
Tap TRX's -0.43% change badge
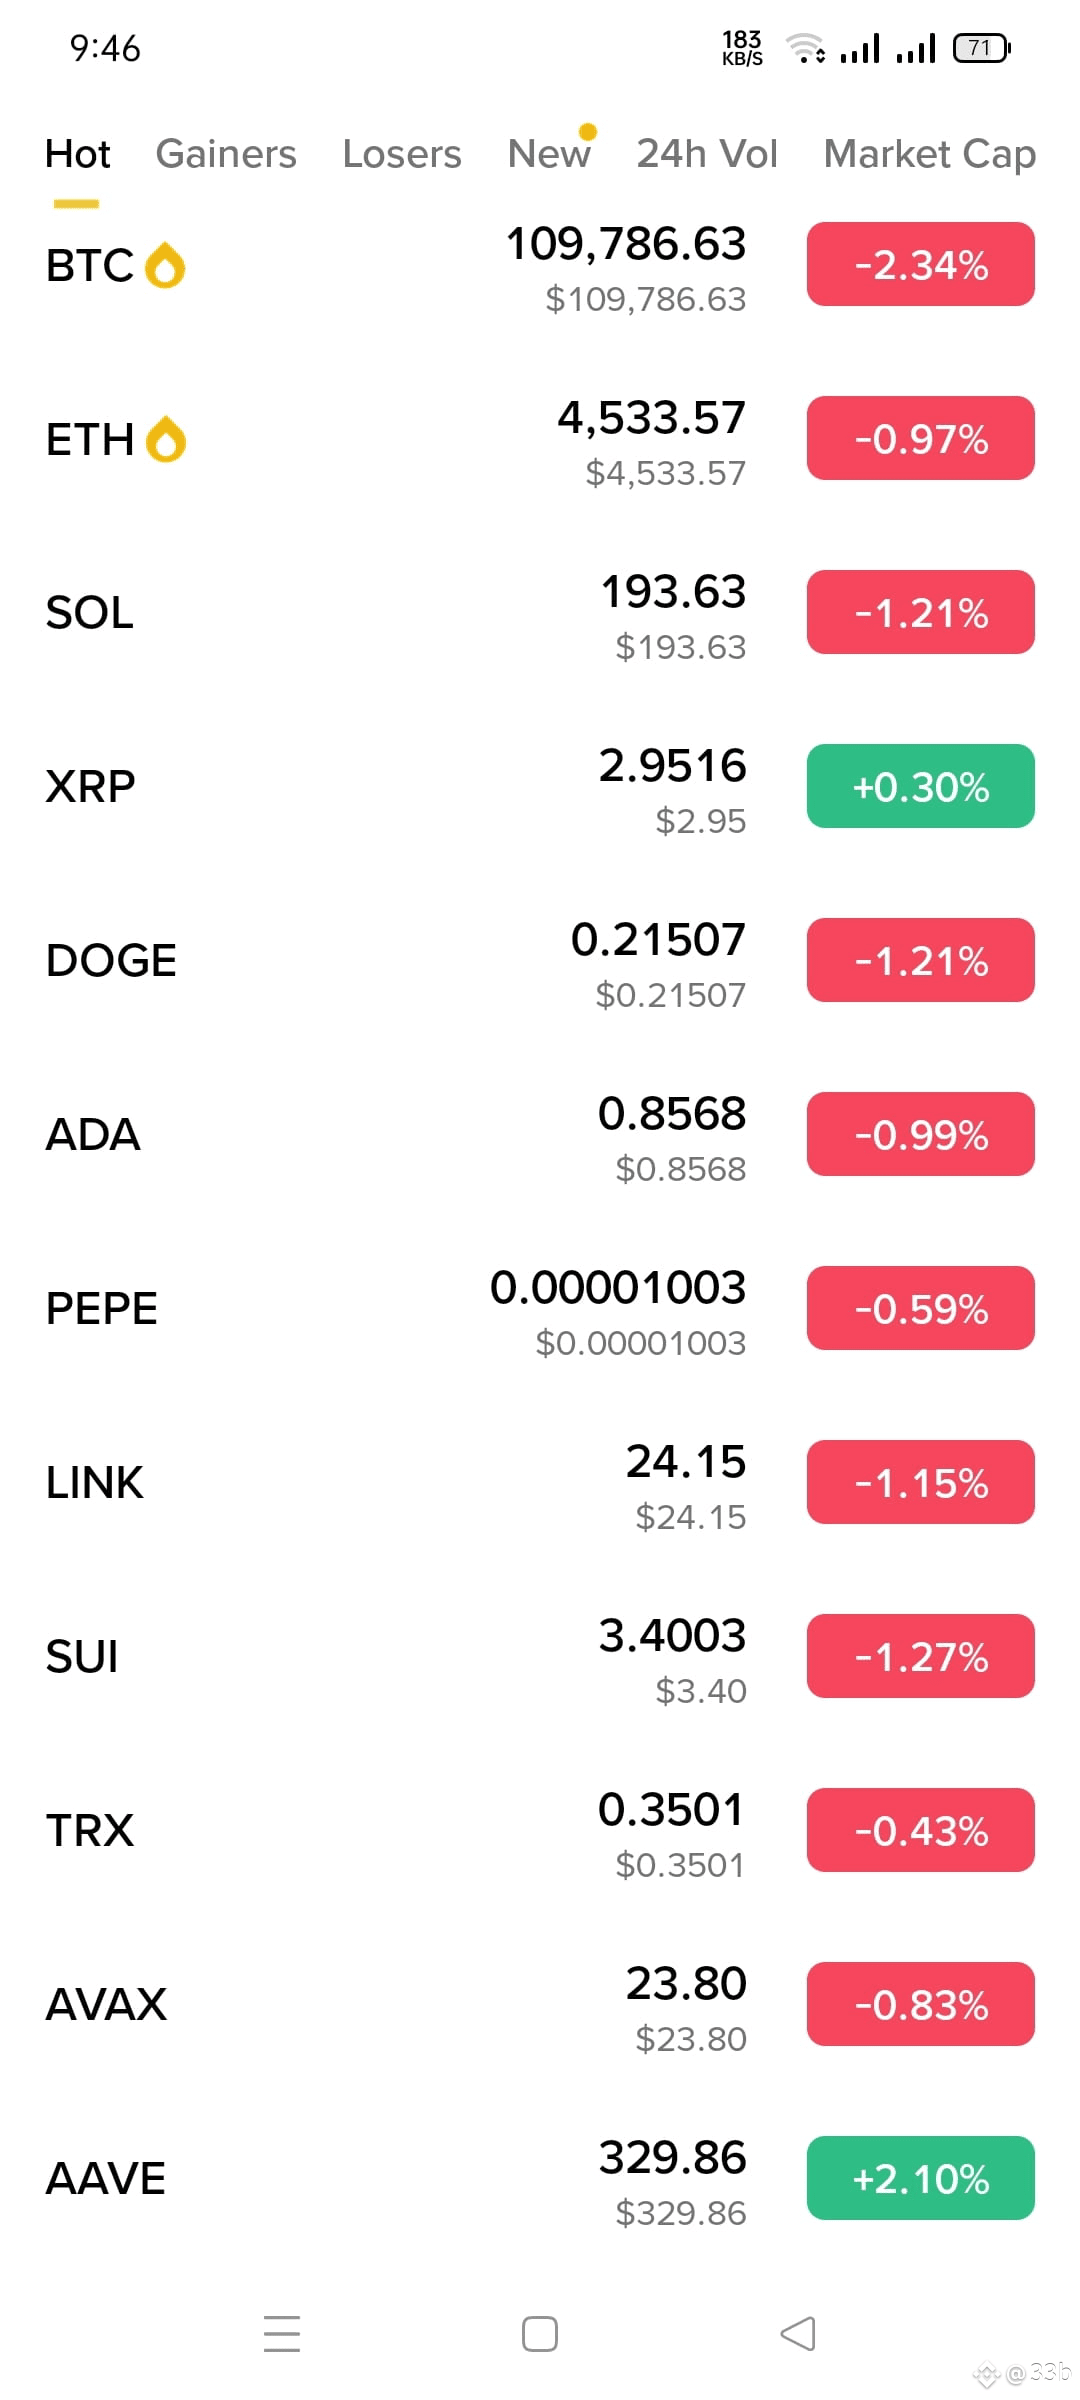pos(921,1830)
